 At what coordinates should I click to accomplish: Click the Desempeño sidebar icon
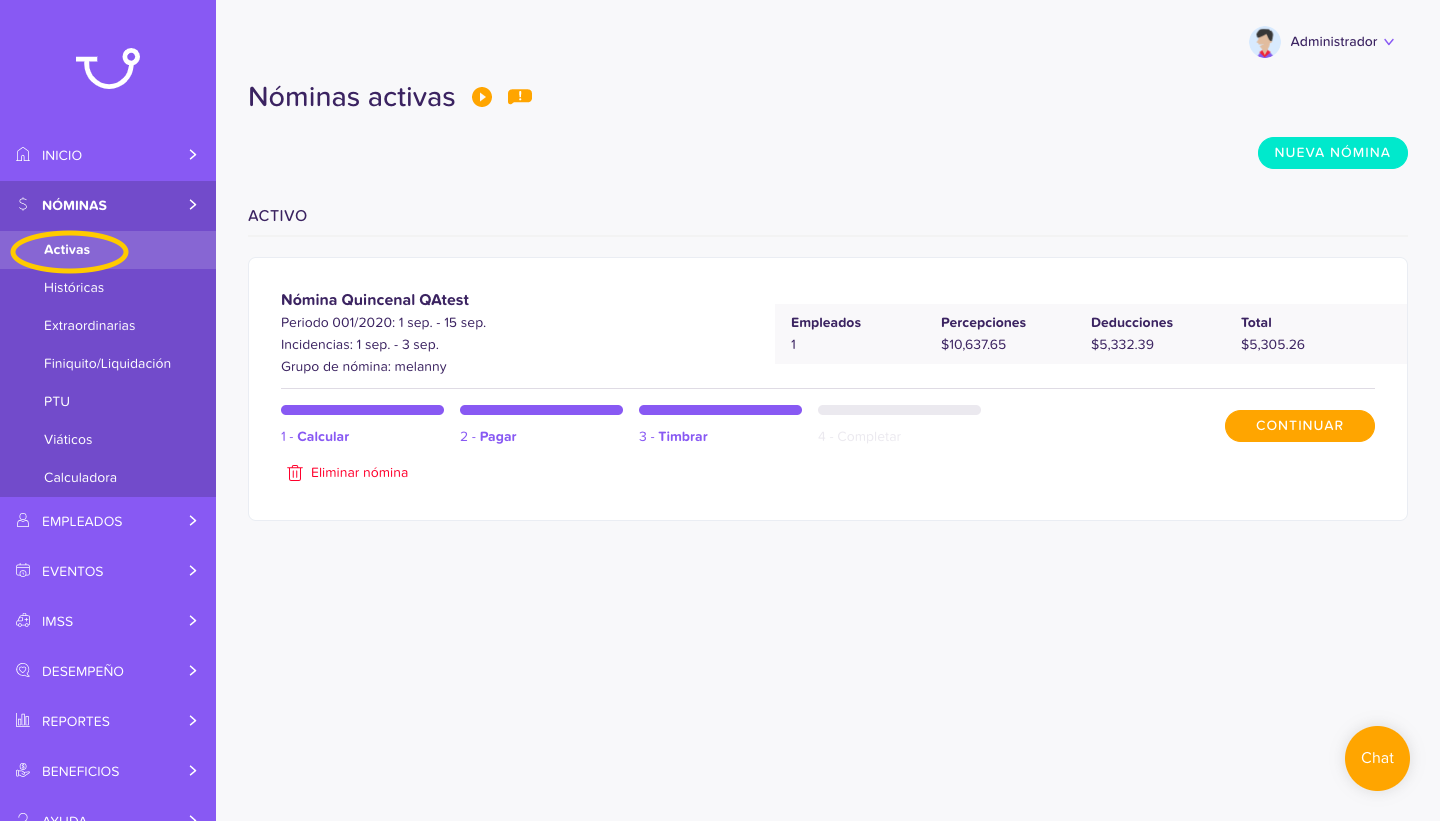tap(24, 671)
